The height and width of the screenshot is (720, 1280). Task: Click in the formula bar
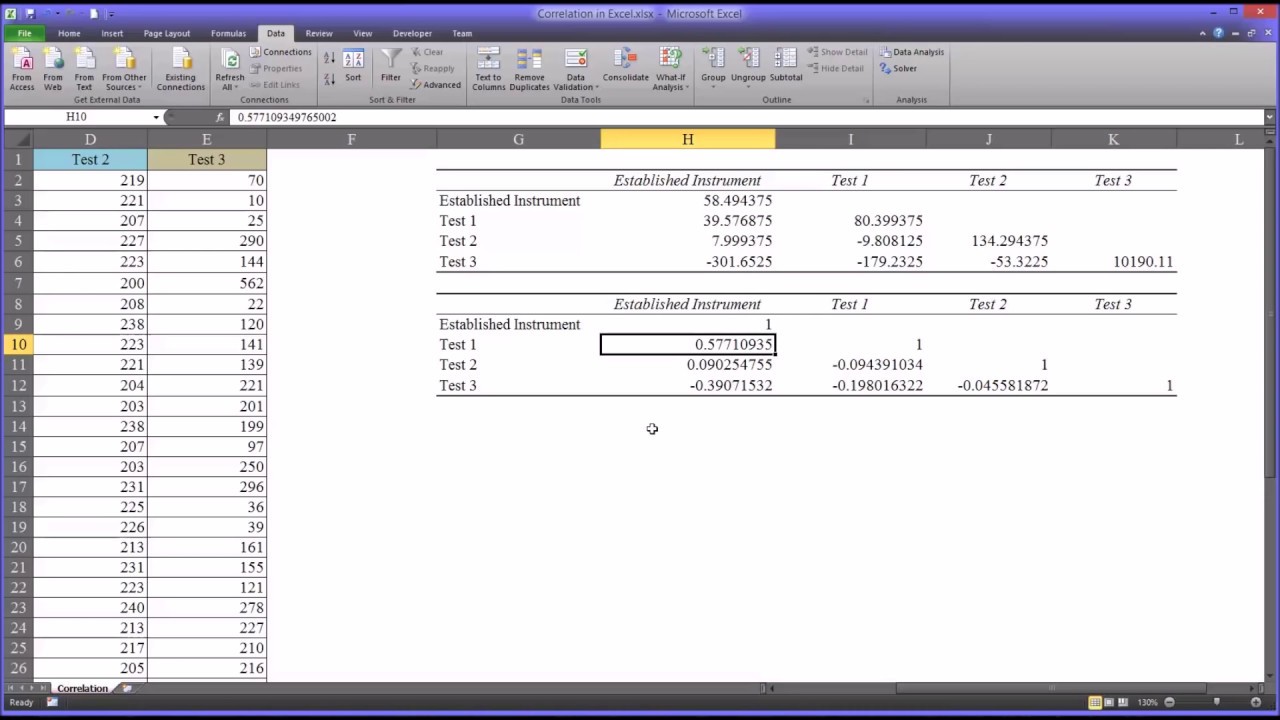tap(746, 117)
